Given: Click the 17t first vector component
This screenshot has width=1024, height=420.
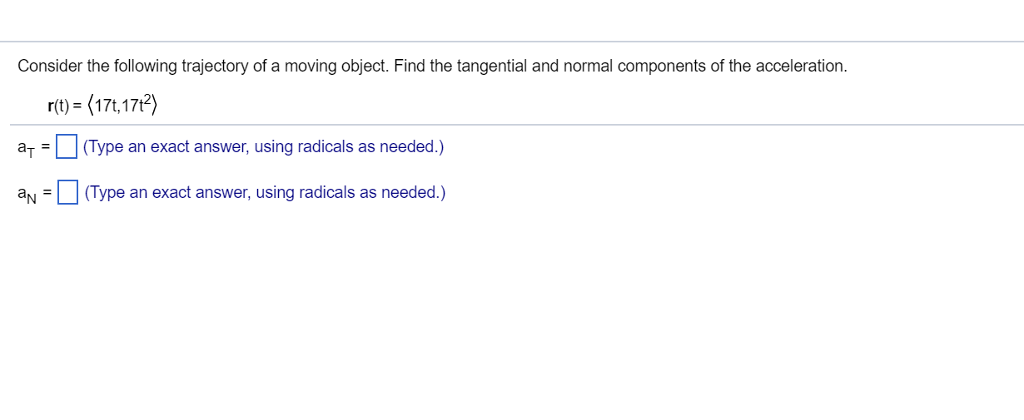Looking at the screenshot, I should click(111, 103).
